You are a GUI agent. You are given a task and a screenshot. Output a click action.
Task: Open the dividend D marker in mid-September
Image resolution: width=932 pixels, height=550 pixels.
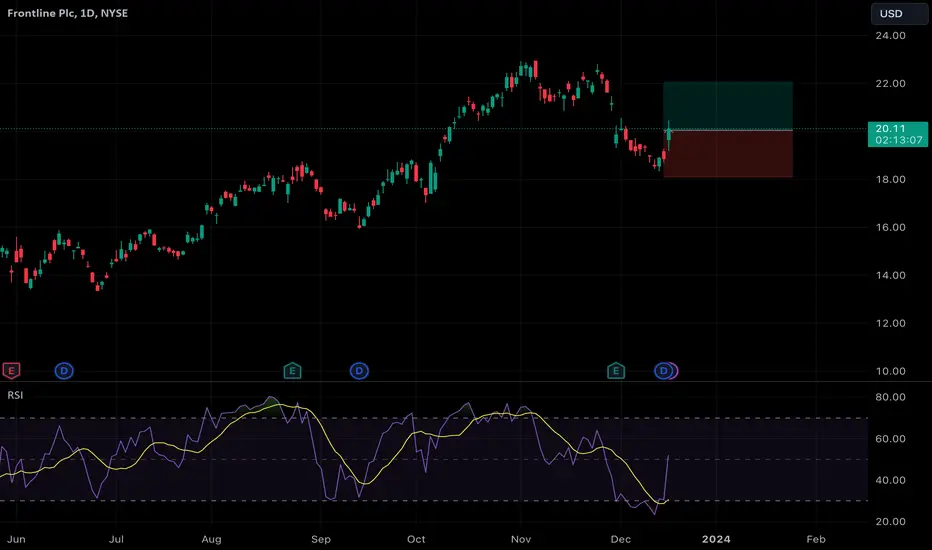[x=359, y=371]
